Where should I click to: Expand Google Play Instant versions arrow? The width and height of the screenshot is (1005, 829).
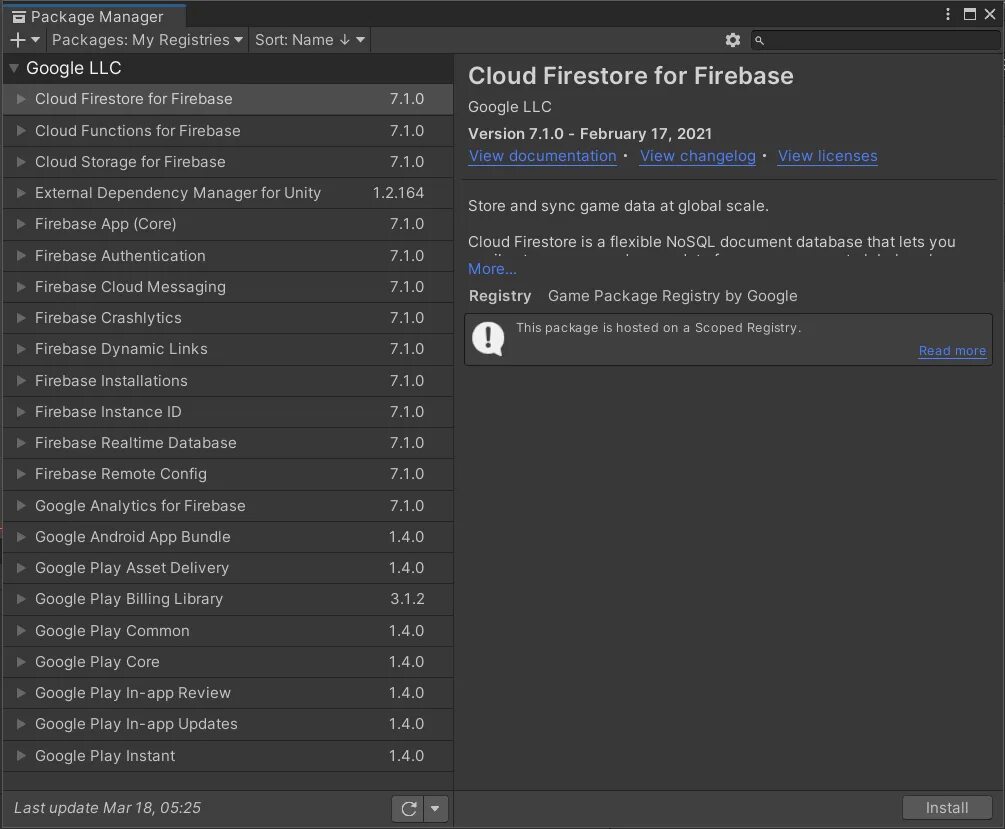point(21,756)
